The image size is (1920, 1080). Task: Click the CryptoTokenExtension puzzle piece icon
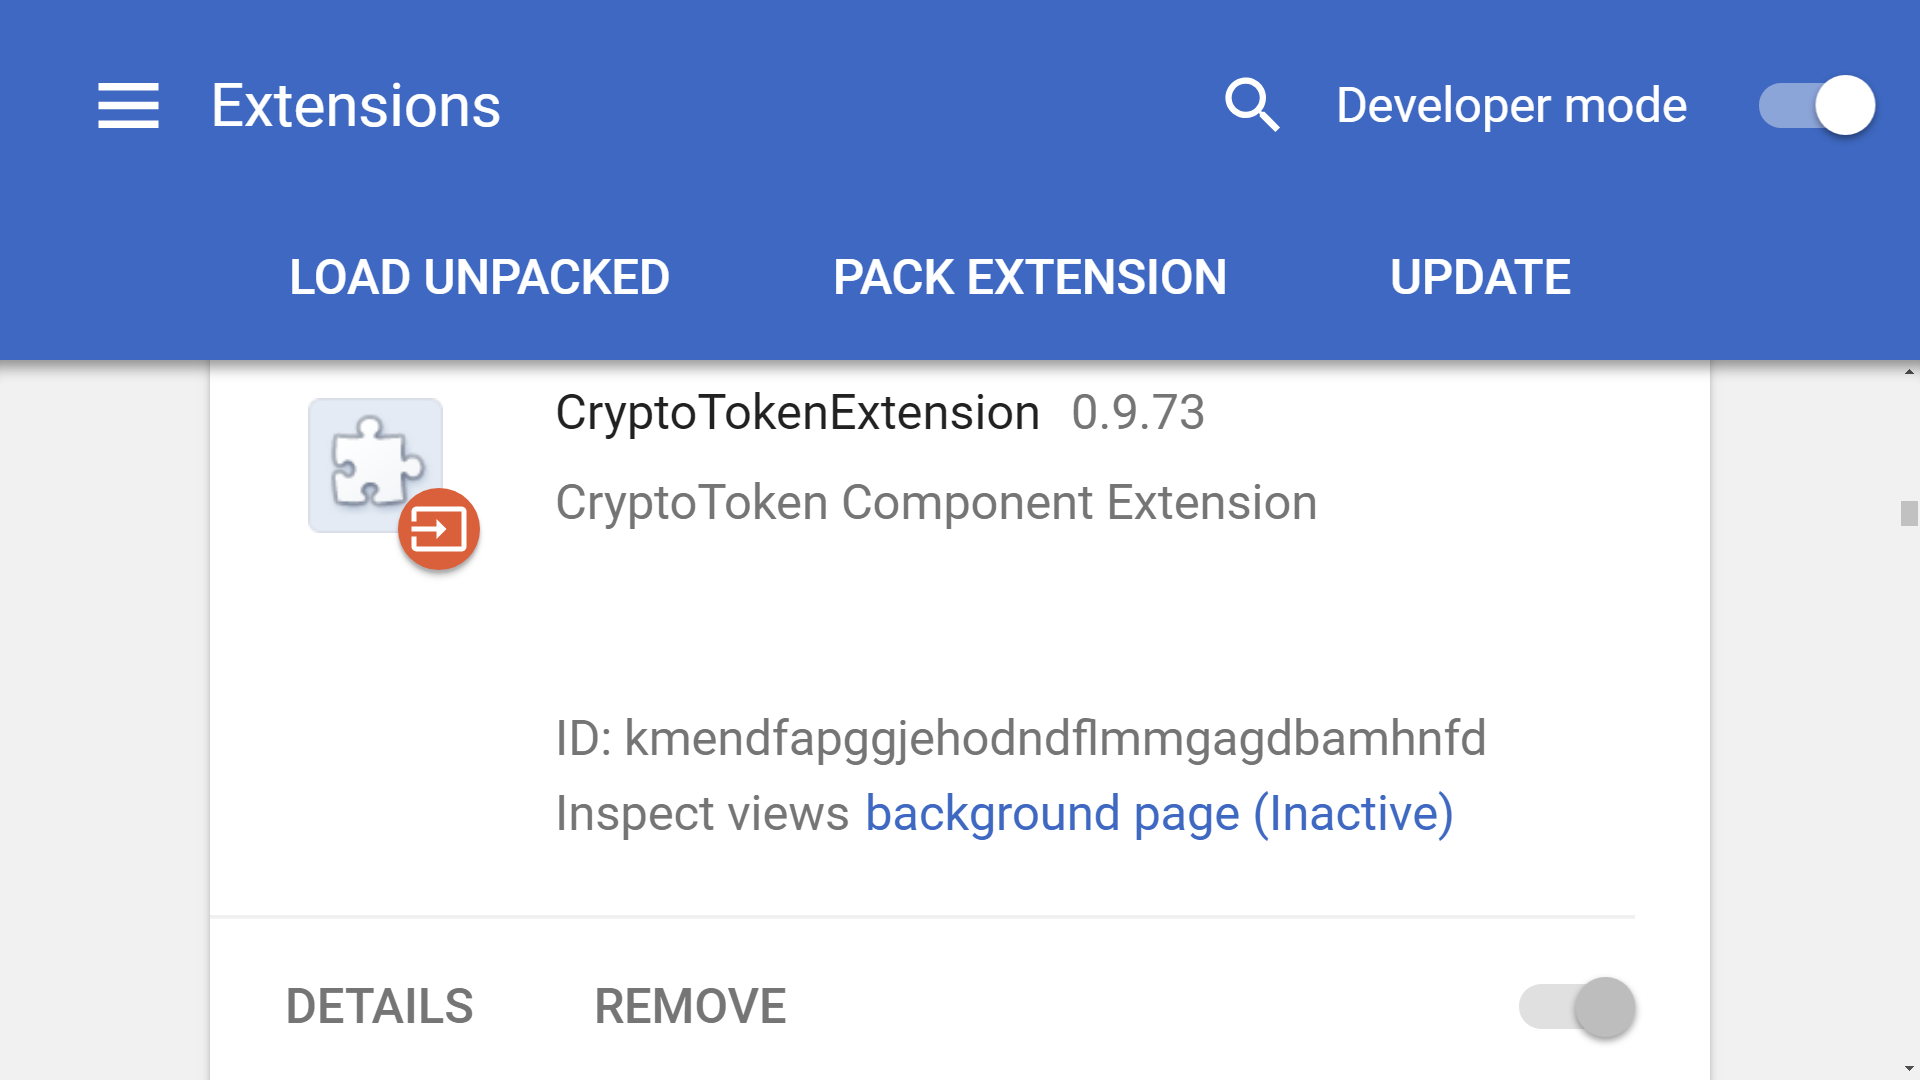coord(374,462)
